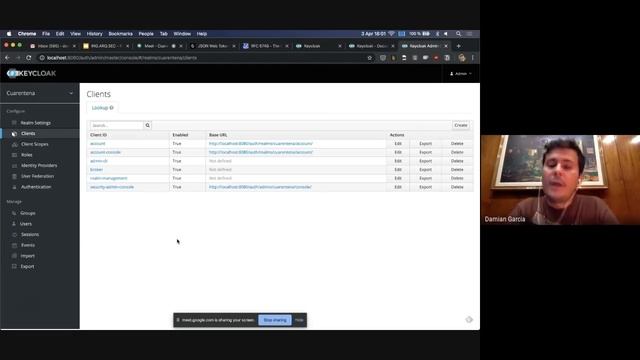Open the account client link
This screenshot has height=360, width=640.
pos(98,144)
